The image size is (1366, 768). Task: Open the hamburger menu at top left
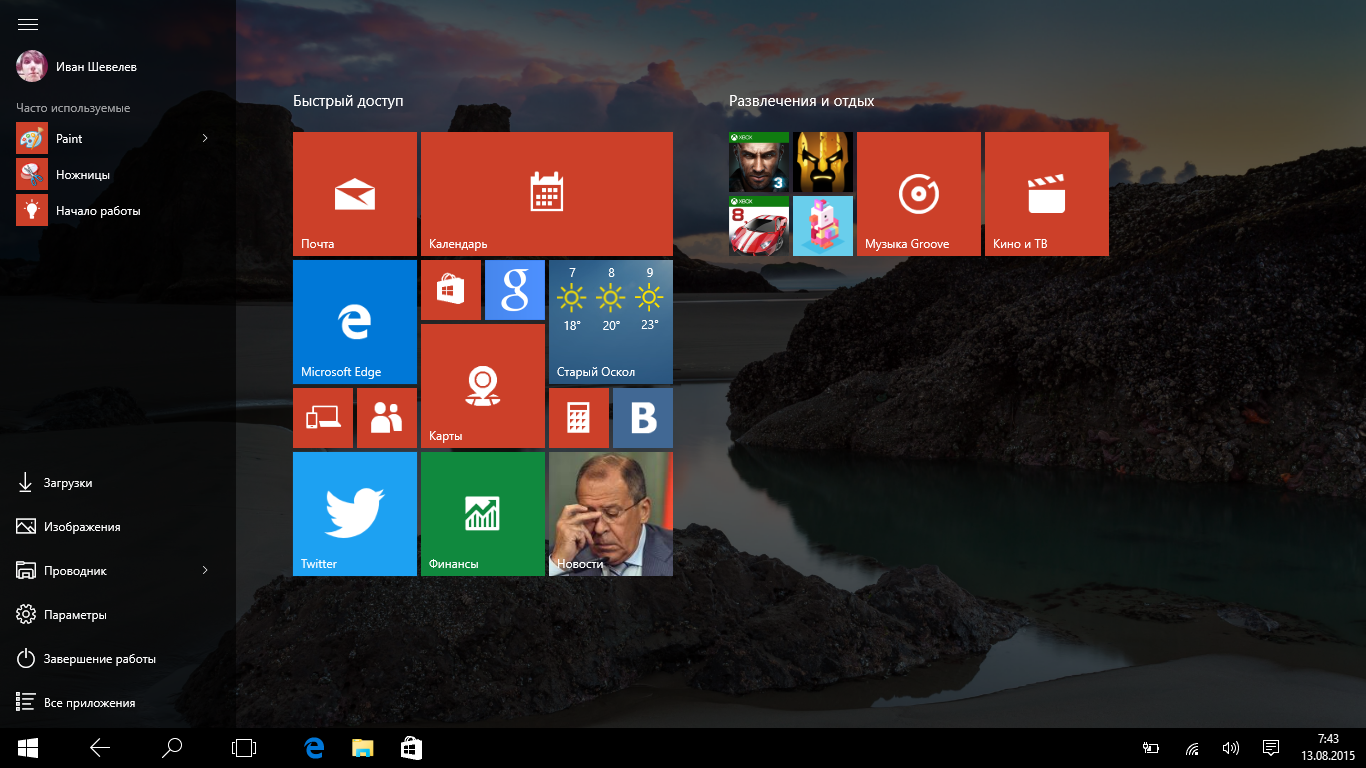point(28,24)
